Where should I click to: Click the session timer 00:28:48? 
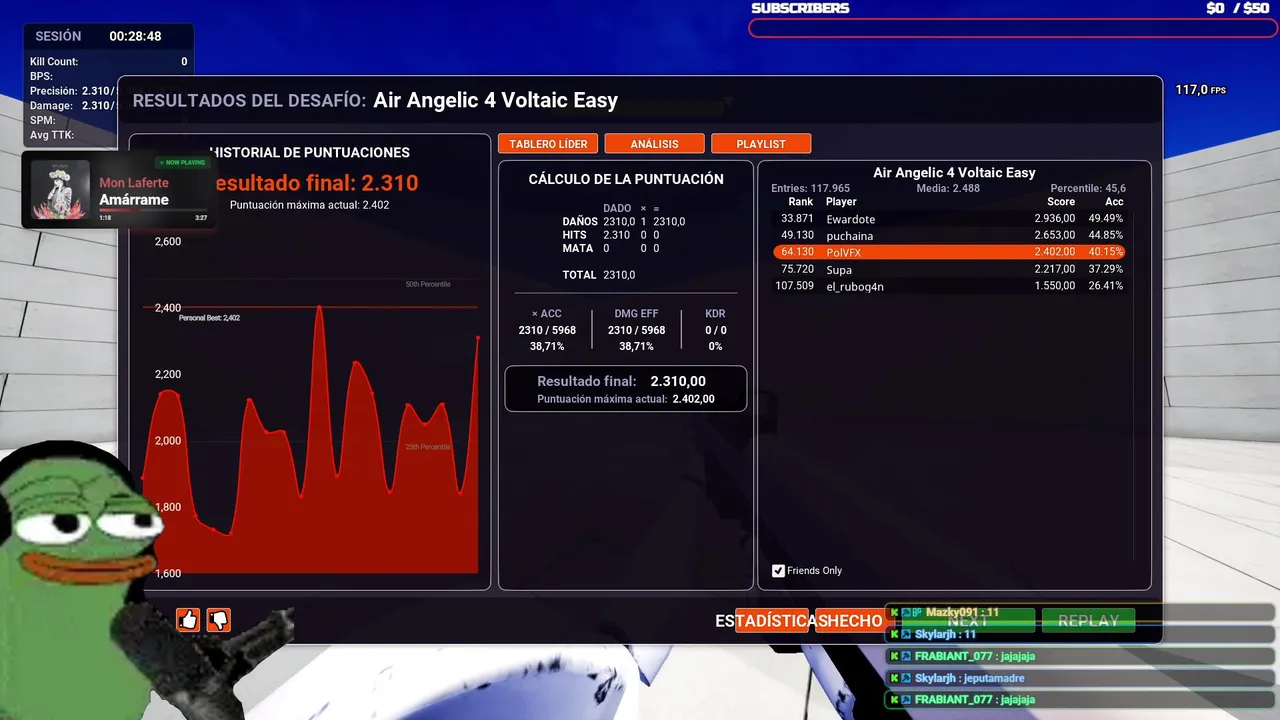tap(135, 36)
